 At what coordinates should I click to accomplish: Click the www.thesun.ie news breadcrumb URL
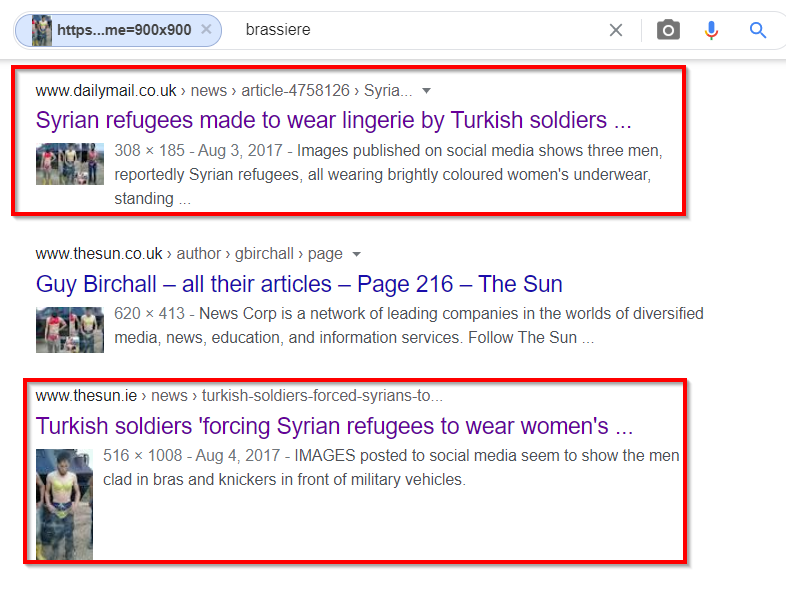click(239, 395)
